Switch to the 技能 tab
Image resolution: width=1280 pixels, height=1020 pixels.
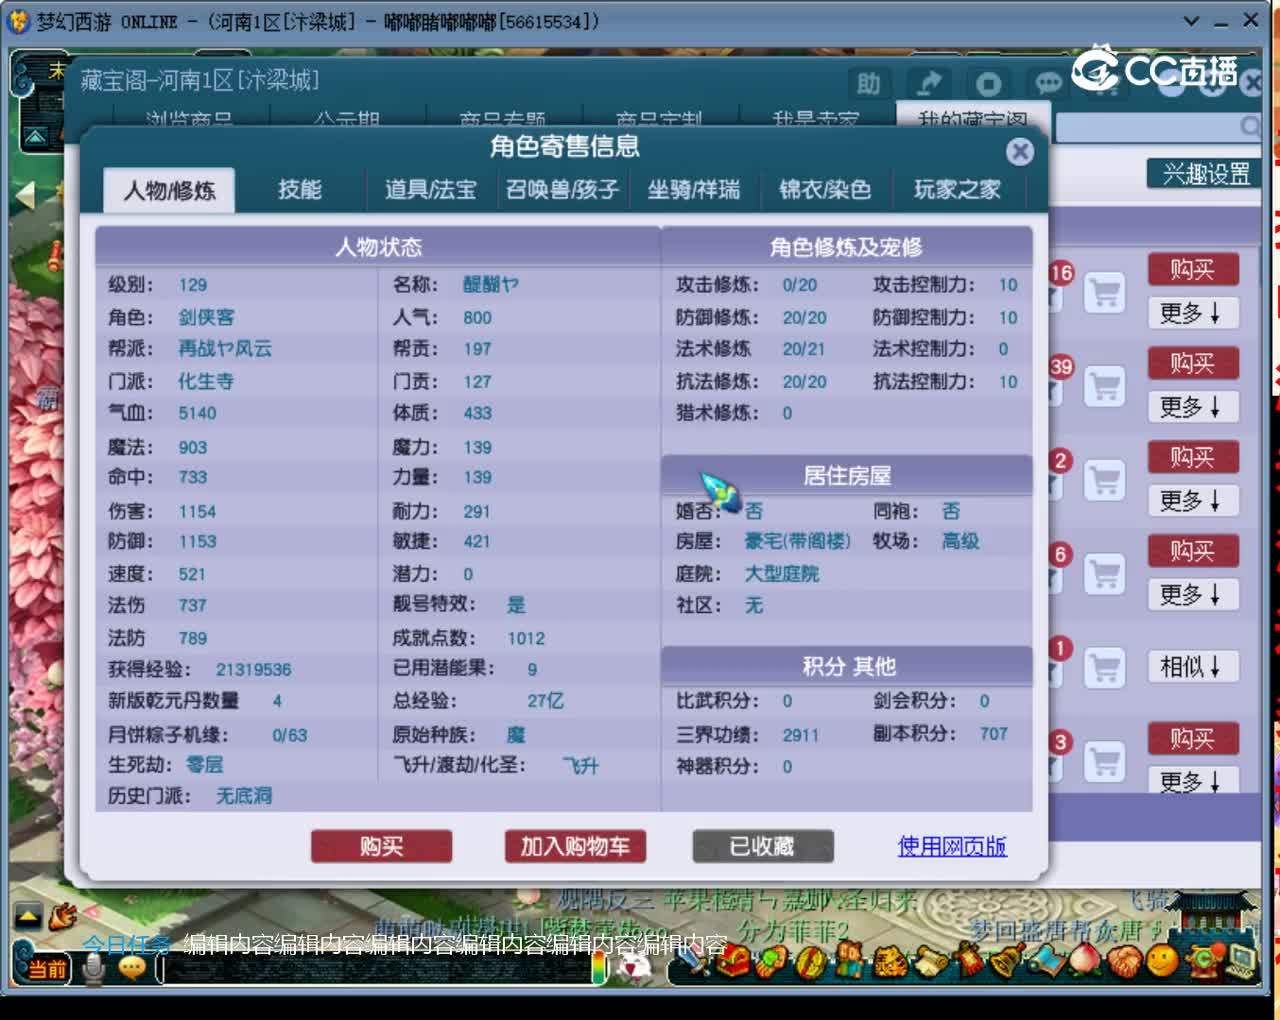[300, 189]
